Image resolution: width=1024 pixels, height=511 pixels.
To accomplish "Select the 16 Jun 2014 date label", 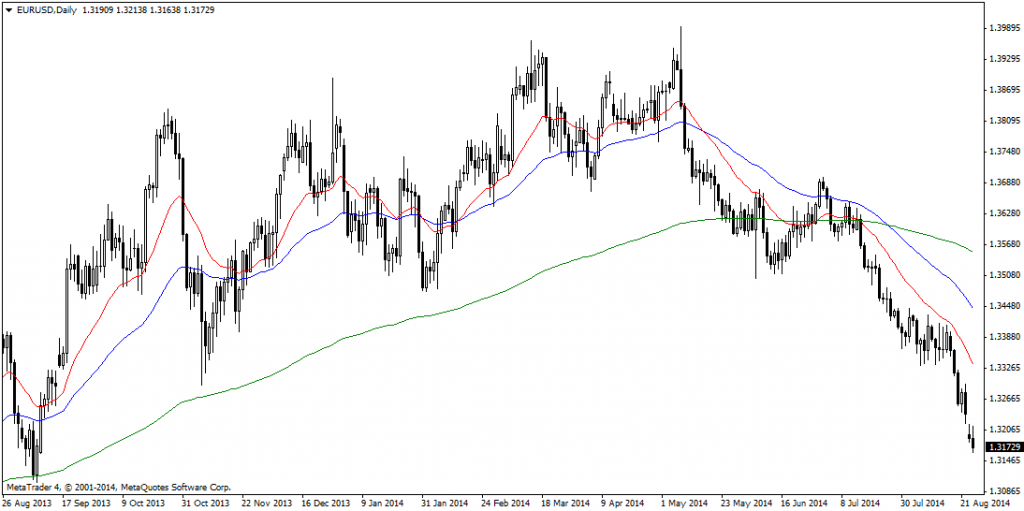I will point(806,502).
